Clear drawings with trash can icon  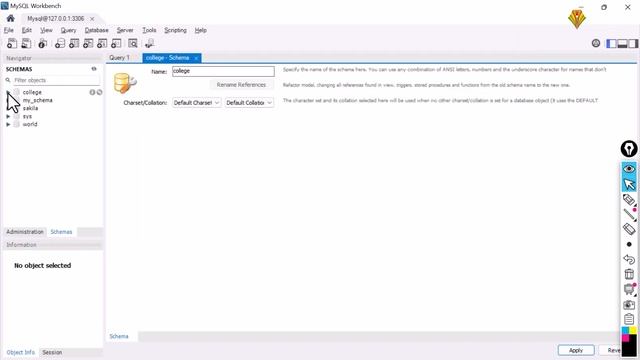[x=629, y=274]
